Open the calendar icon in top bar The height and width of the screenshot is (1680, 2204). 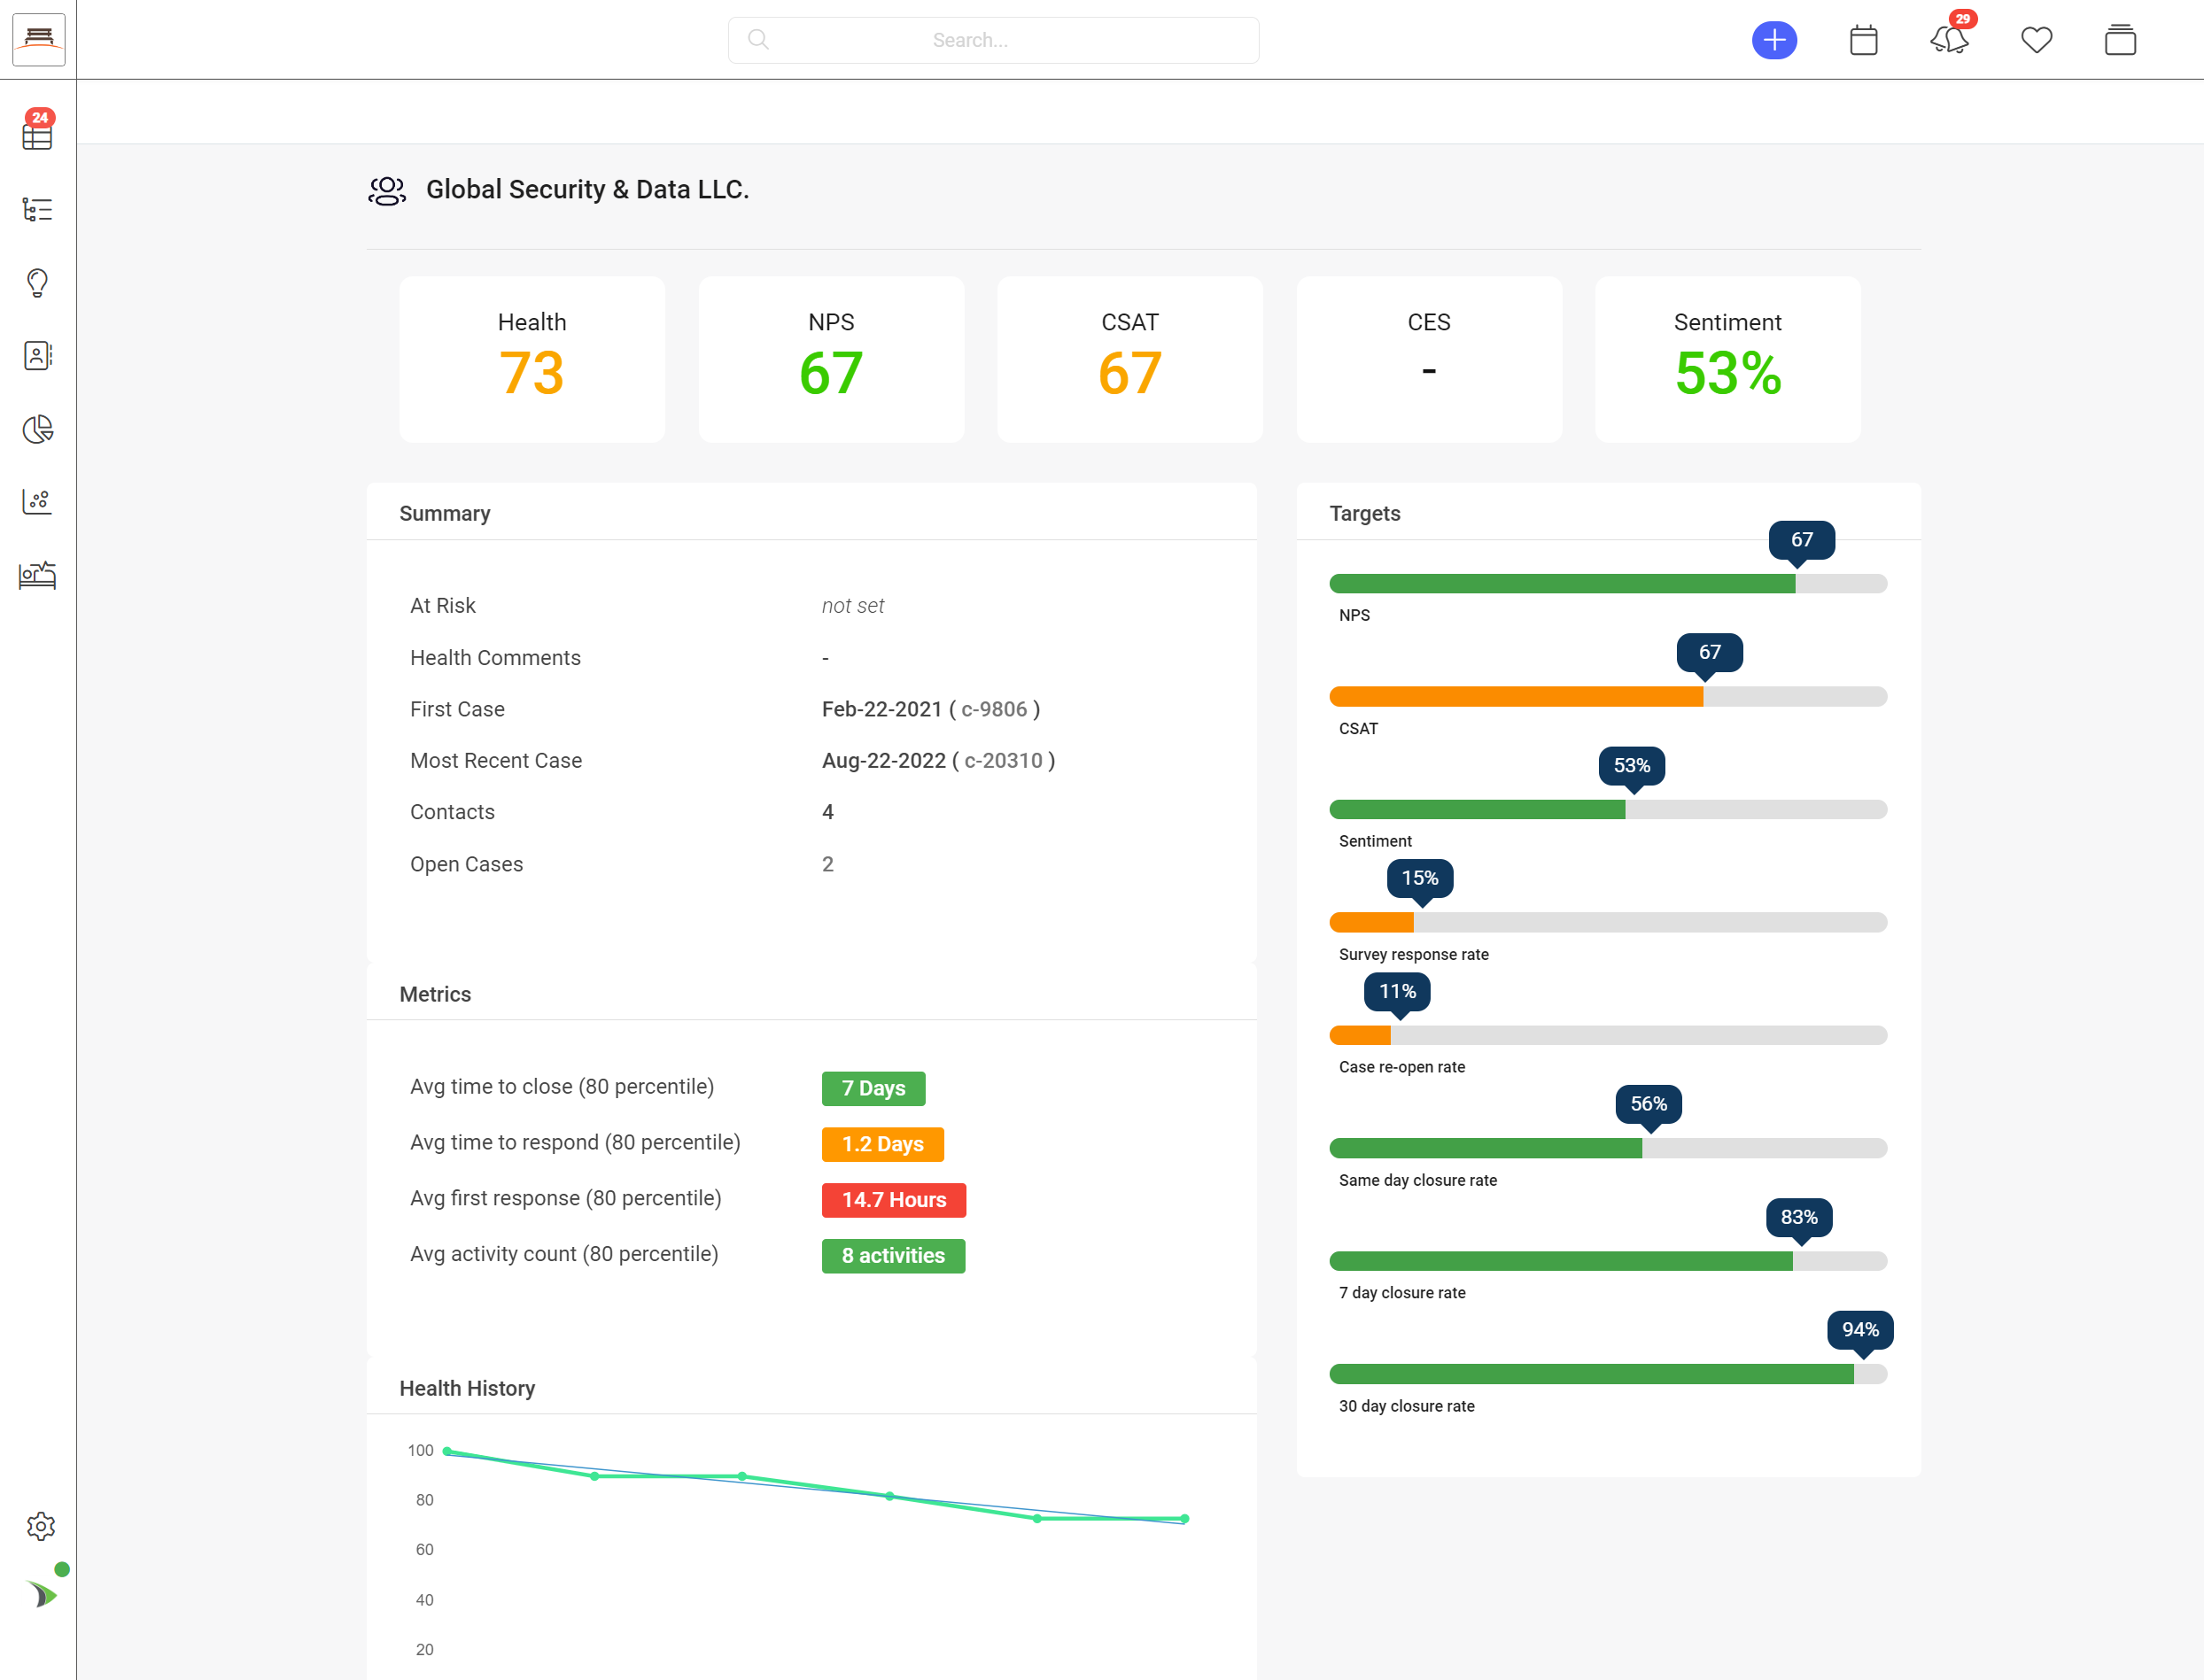[1863, 40]
